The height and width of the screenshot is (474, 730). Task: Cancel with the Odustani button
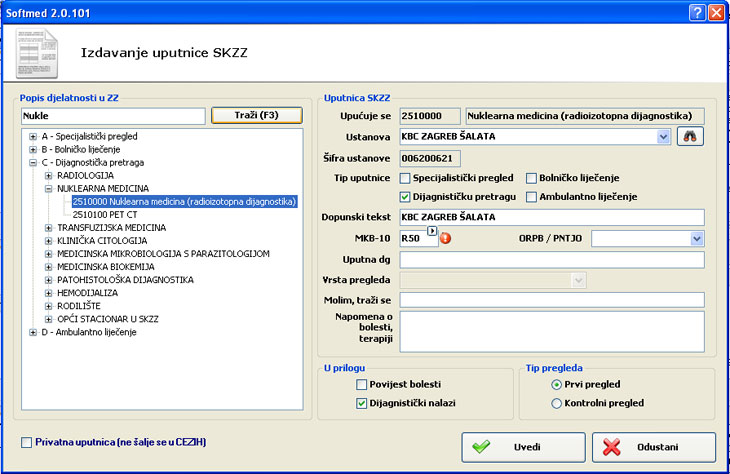click(653, 447)
